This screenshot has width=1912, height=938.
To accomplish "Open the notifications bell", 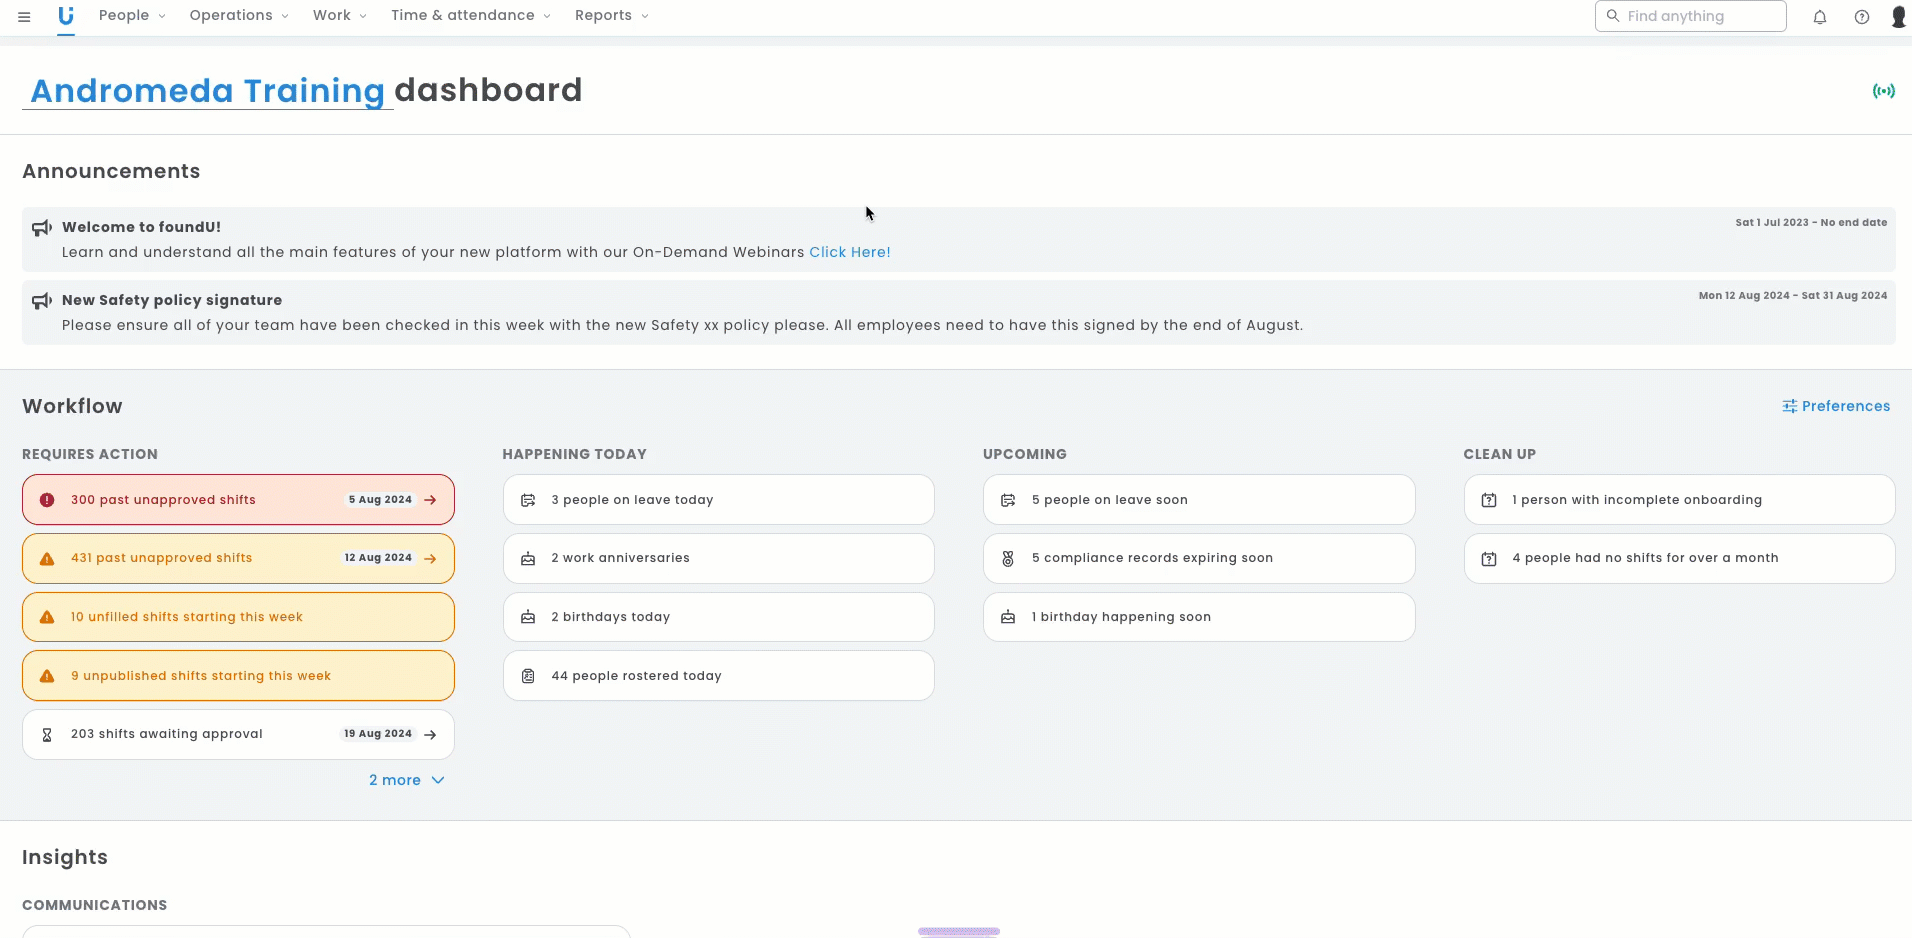I will pos(1820,17).
